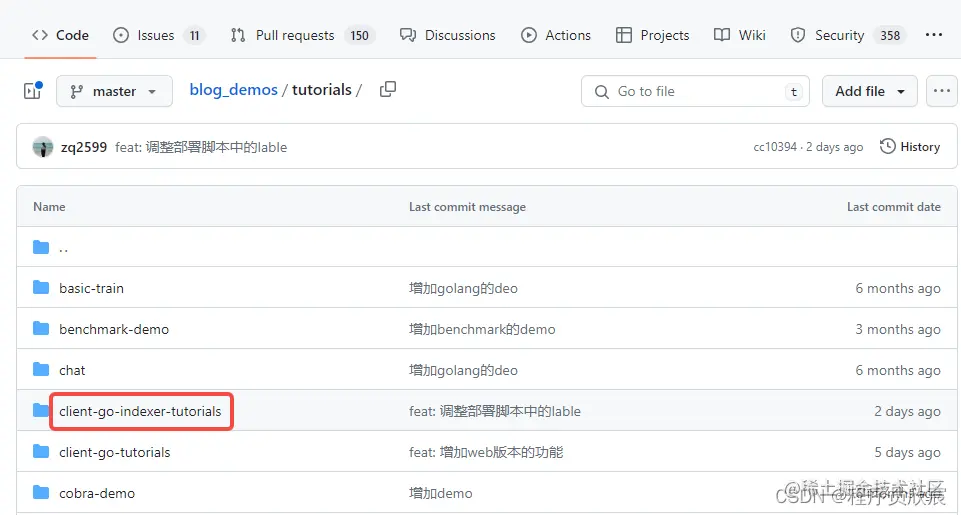Open latest commit message in header
The height and width of the screenshot is (515, 961).
pos(201,147)
